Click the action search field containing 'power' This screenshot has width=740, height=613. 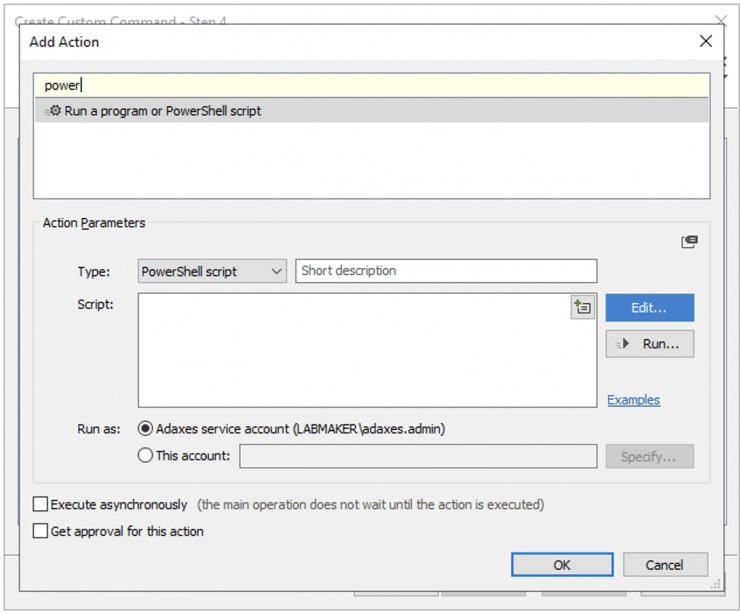[x=371, y=85]
